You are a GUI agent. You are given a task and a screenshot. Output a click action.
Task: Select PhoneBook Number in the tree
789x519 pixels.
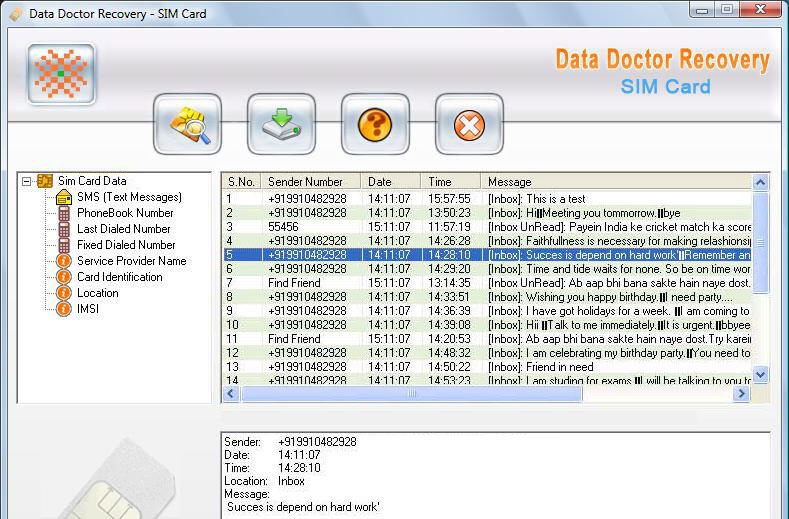(125, 213)
